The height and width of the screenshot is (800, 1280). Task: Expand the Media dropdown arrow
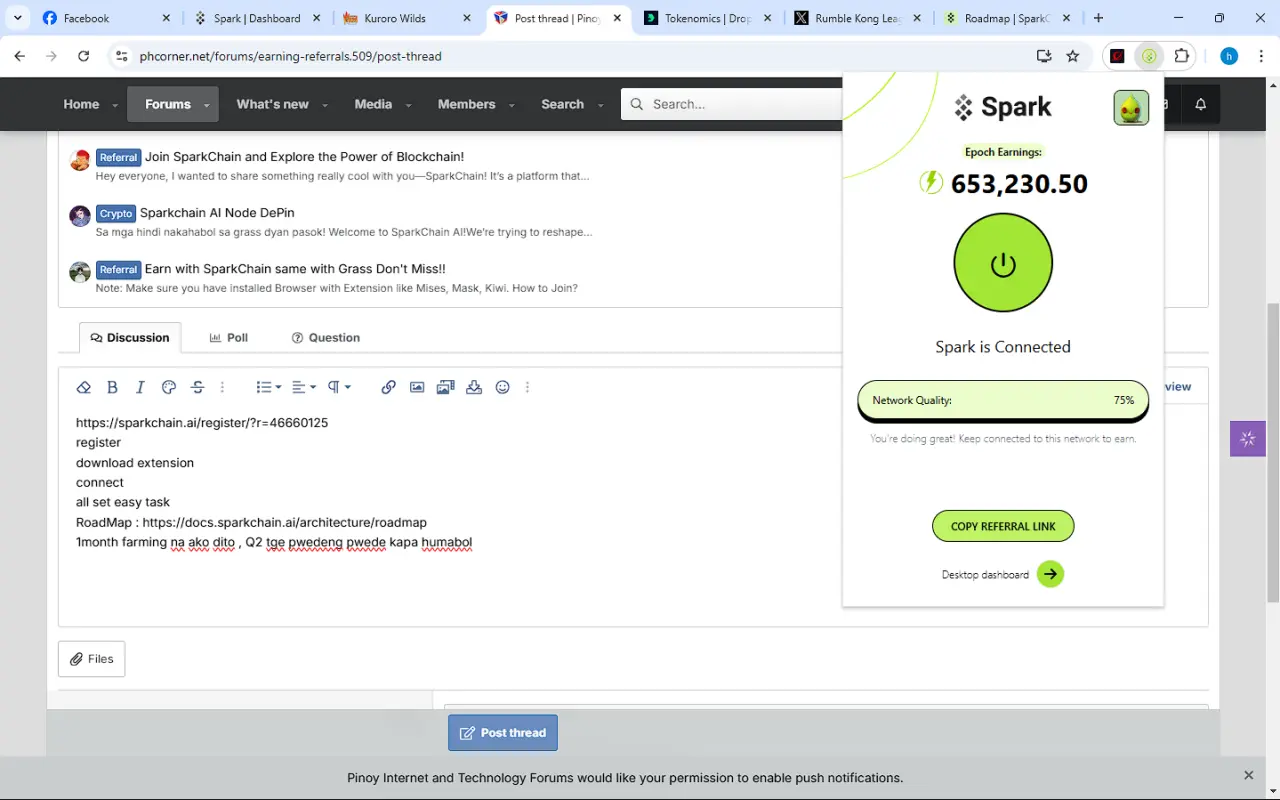(408, 105)
